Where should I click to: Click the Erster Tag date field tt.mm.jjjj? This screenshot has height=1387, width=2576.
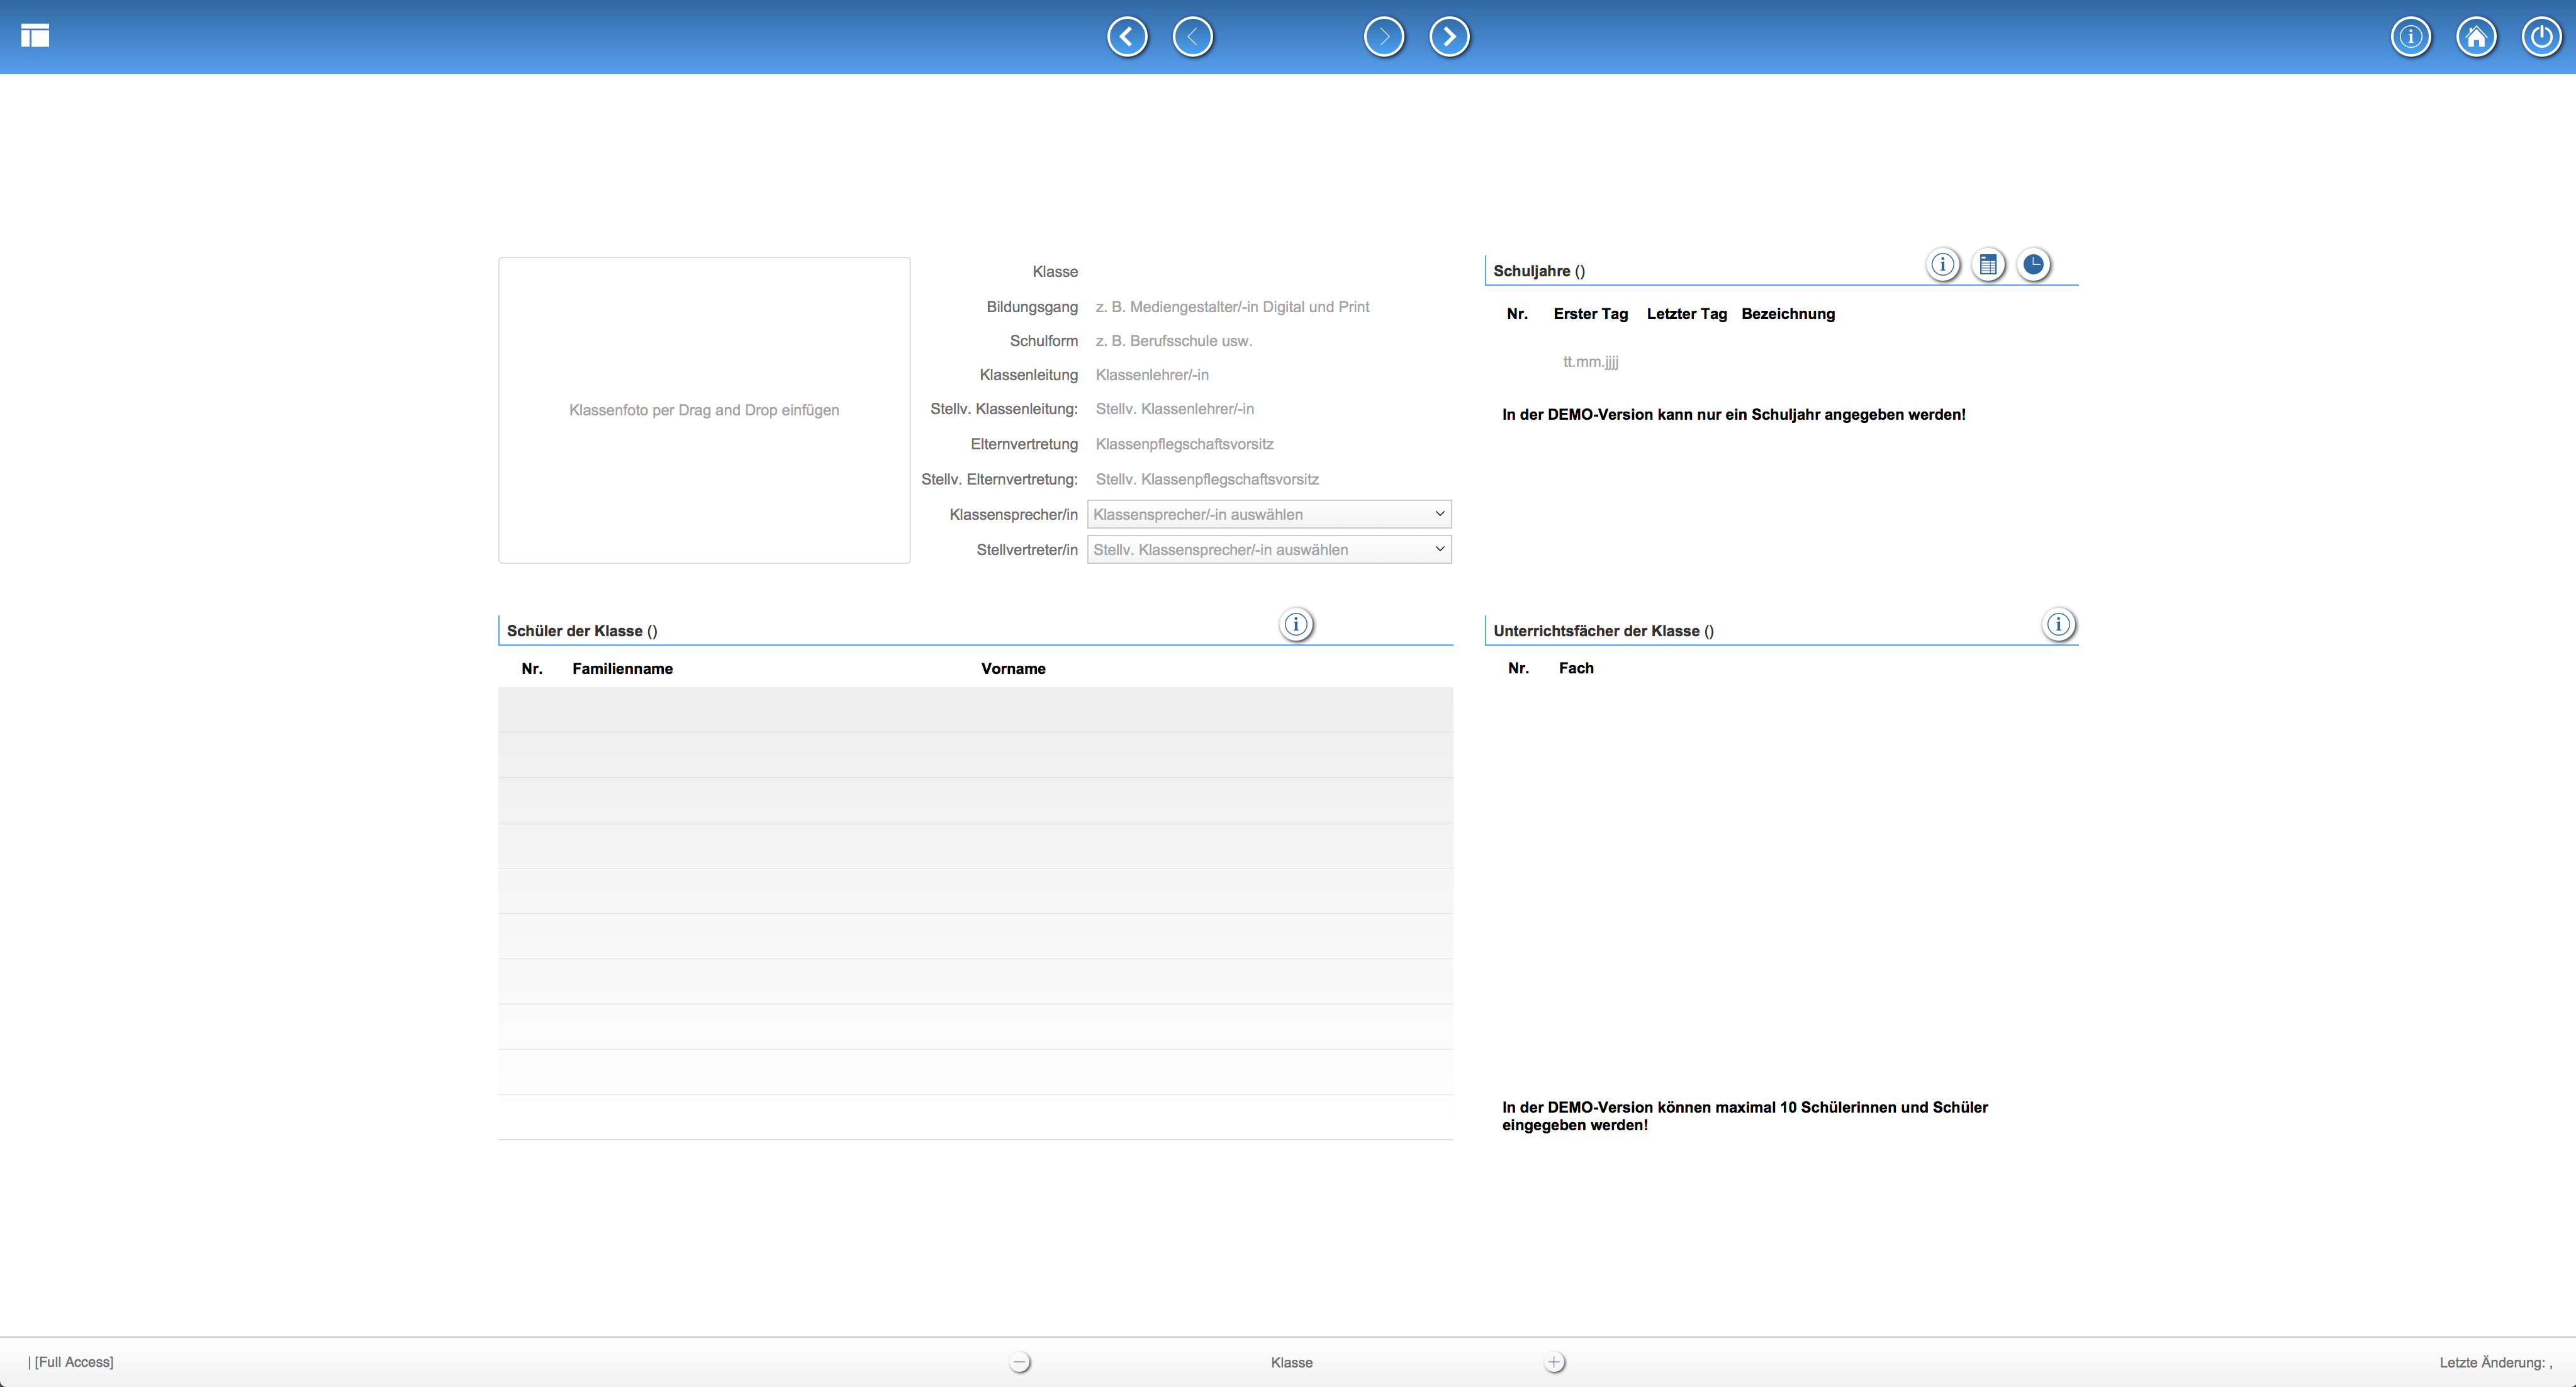[1590, 362]
